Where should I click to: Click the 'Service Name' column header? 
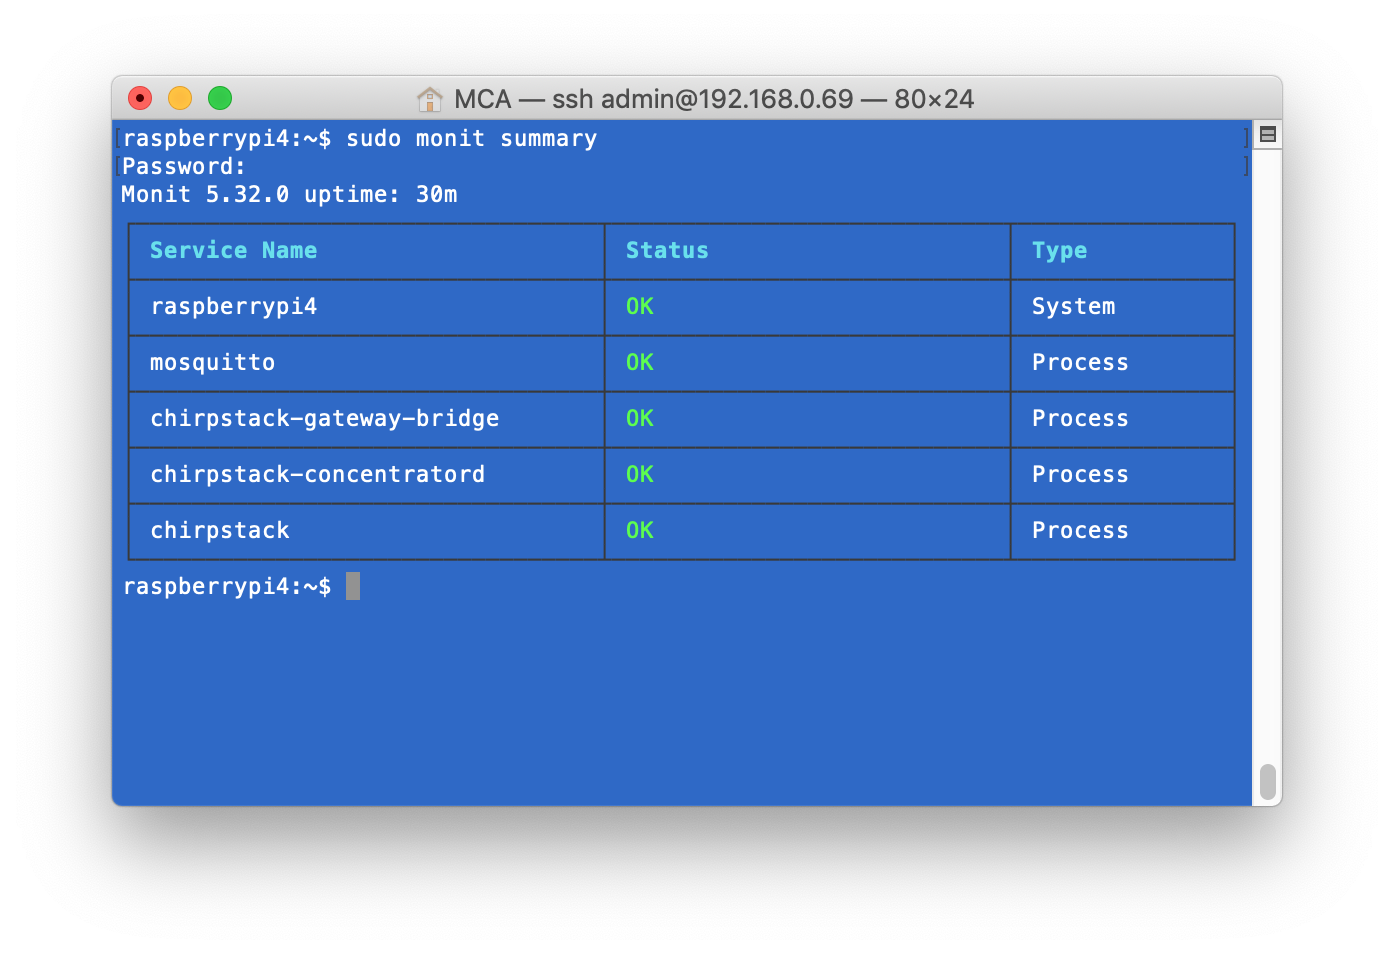coord(233,251)
